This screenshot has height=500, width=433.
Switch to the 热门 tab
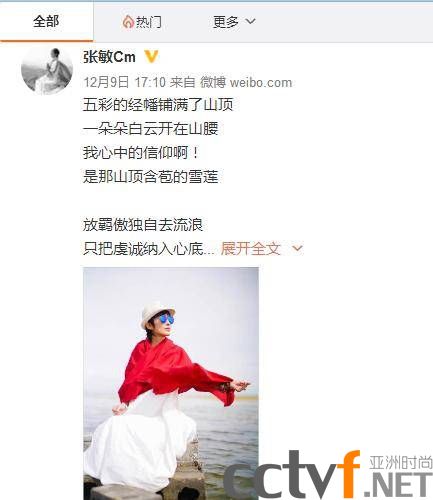tap(142, 22)
